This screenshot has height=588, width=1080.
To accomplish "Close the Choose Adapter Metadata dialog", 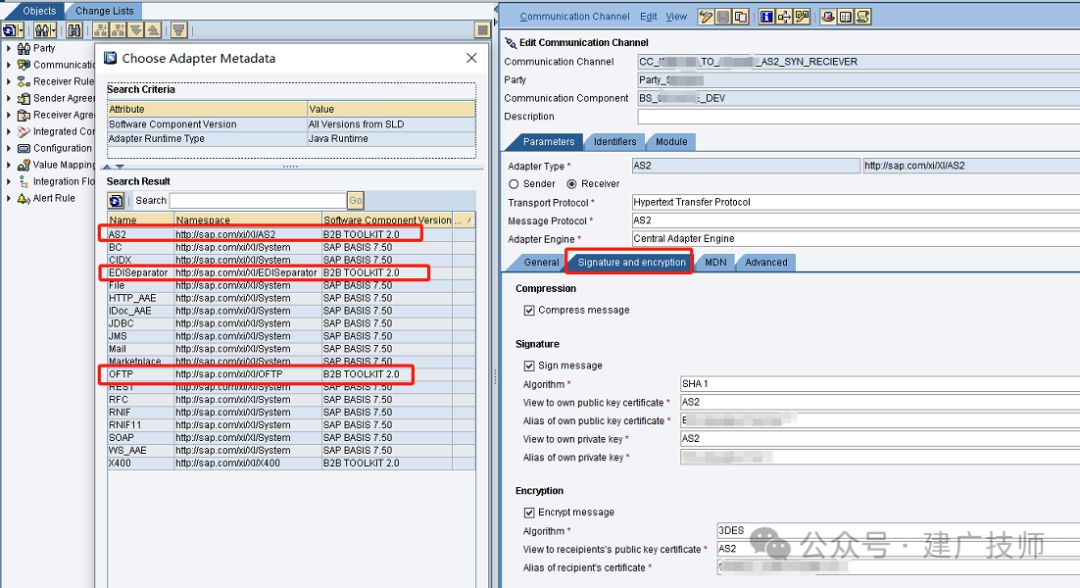I will pyautogui.click(x=471, y=59).
